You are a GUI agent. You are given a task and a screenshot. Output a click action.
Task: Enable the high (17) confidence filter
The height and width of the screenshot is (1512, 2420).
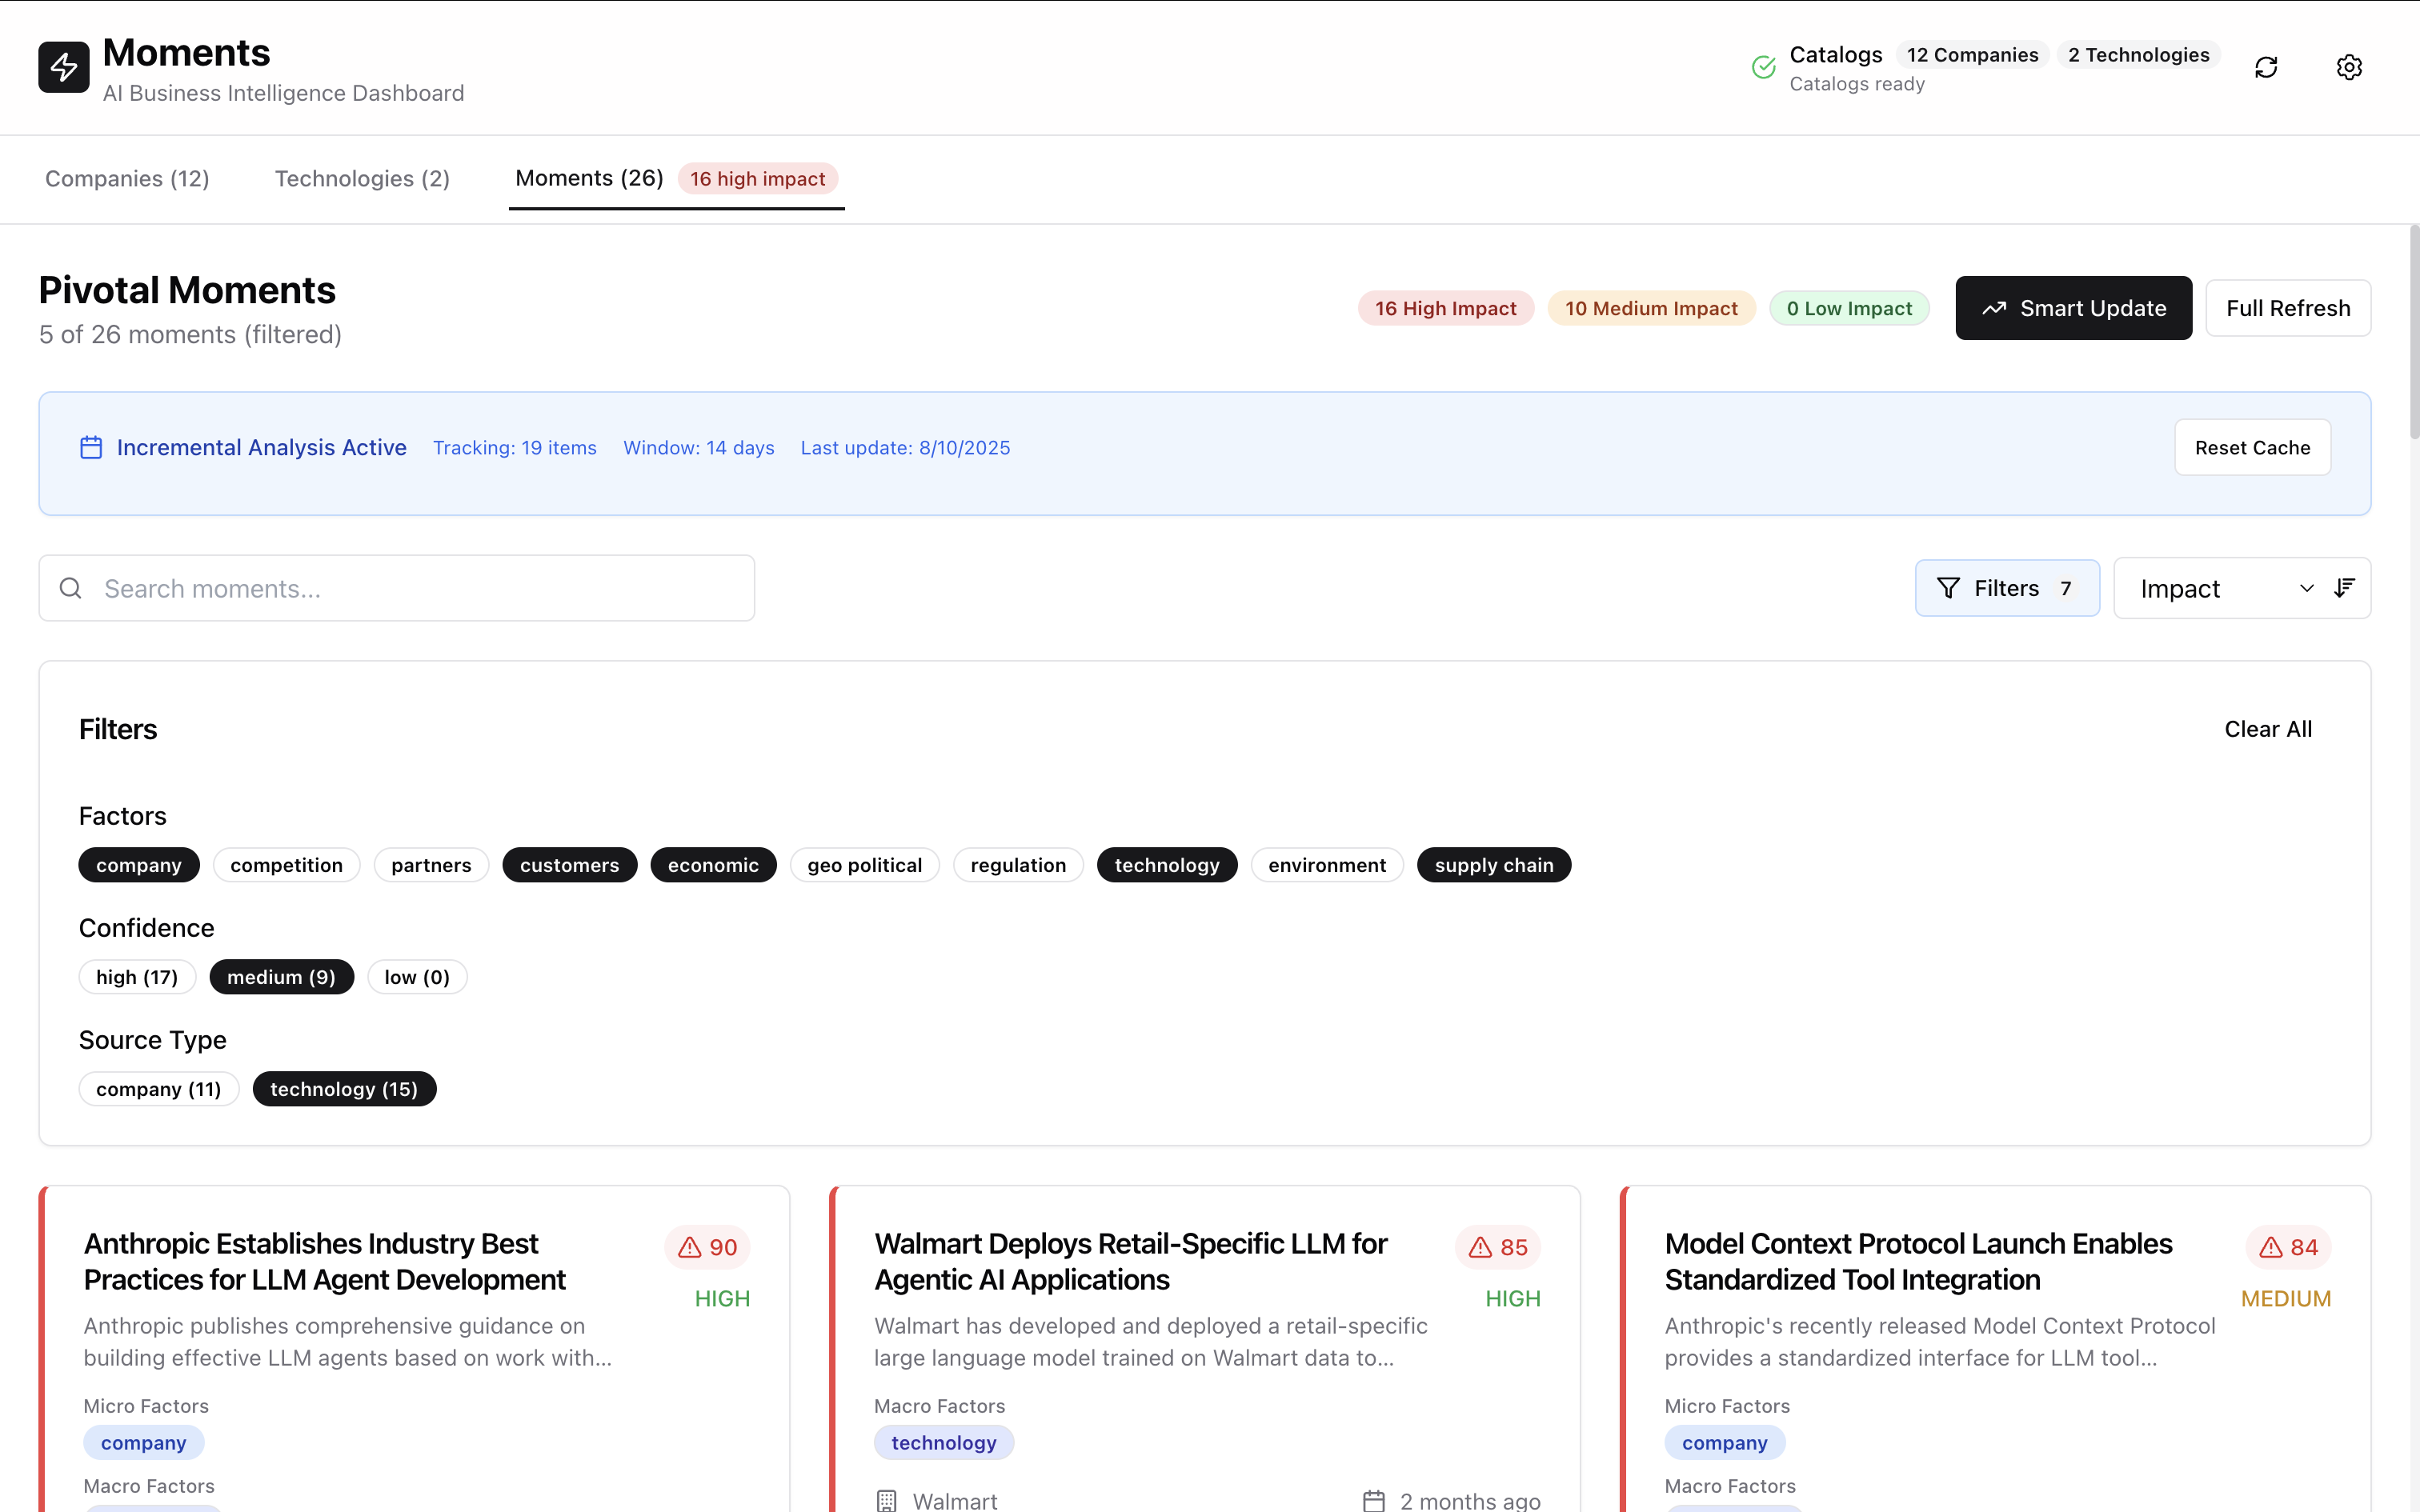(137, 977)
